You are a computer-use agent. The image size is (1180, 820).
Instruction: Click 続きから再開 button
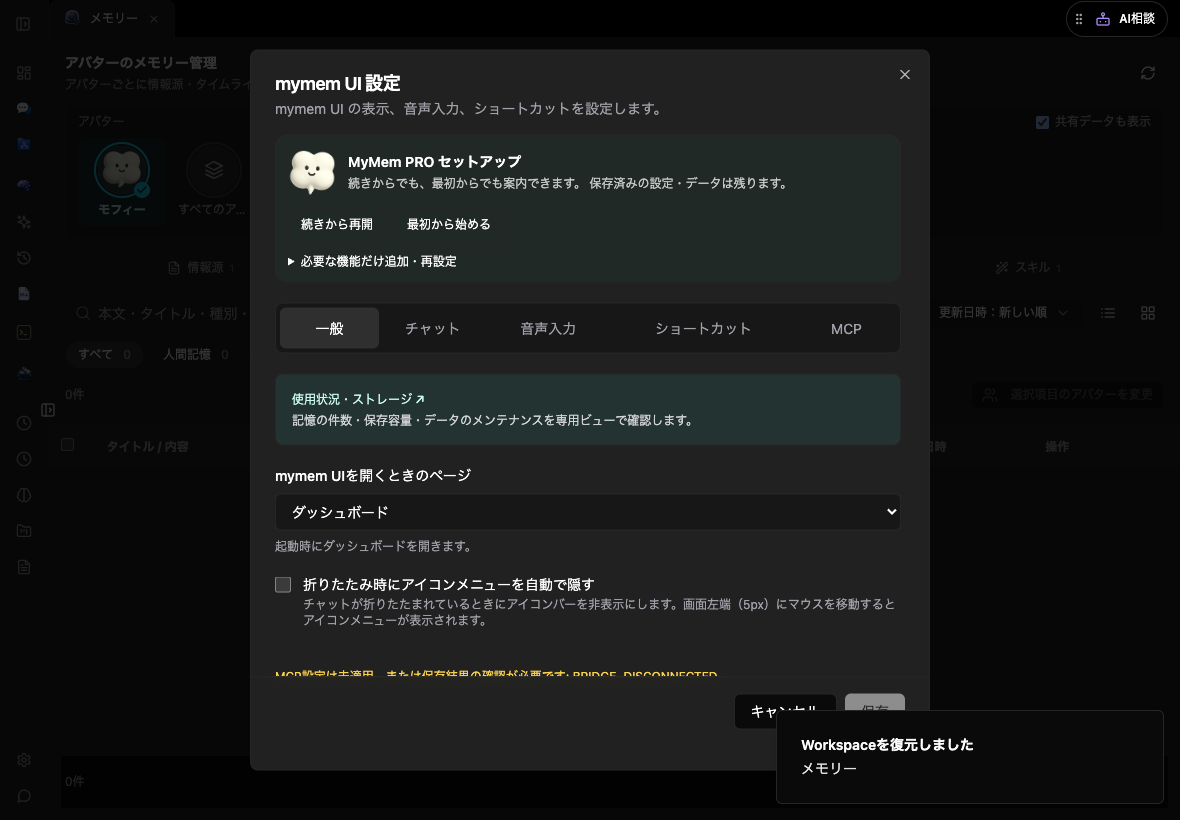tap(336, 224)
